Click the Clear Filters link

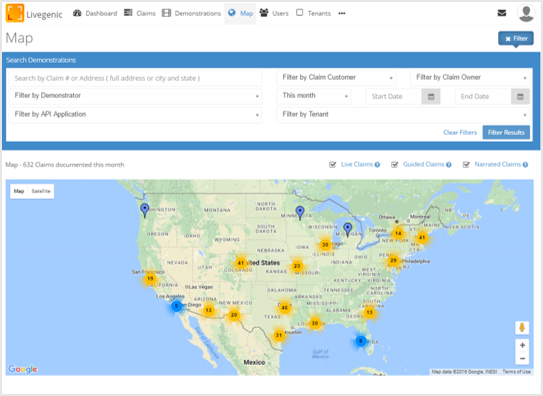coord(460,133)
